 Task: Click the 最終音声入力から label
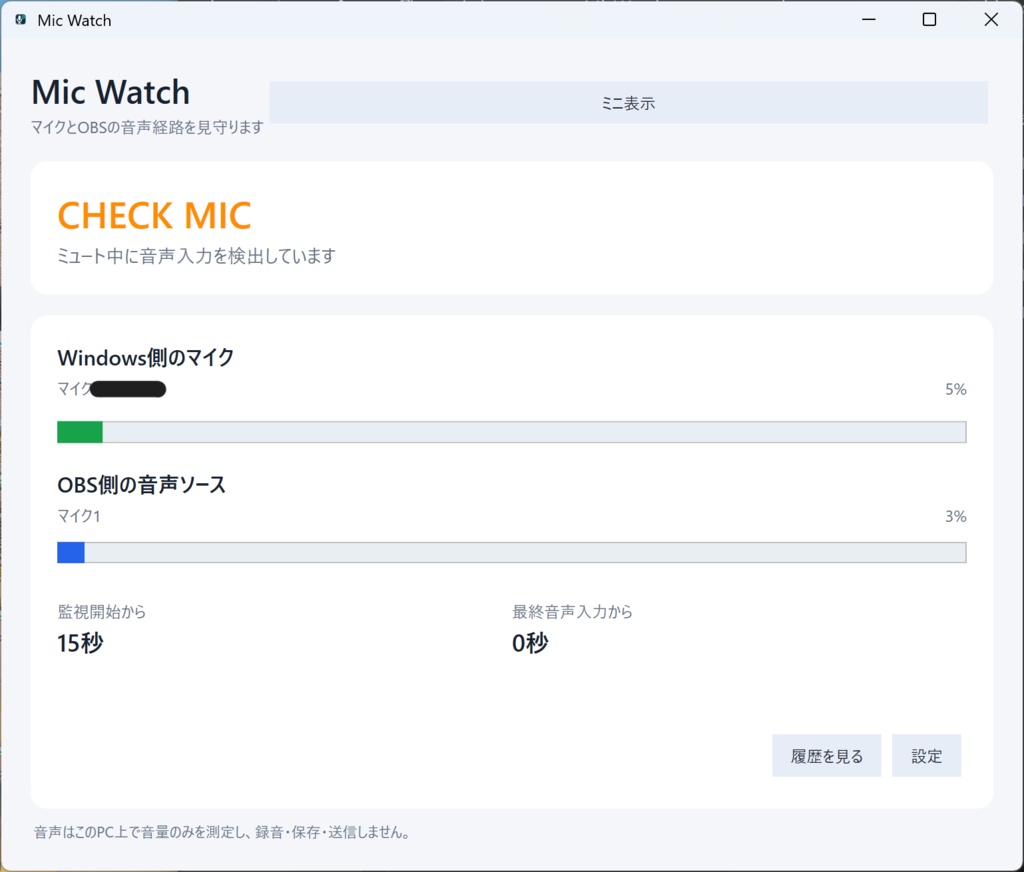[572, 612]
